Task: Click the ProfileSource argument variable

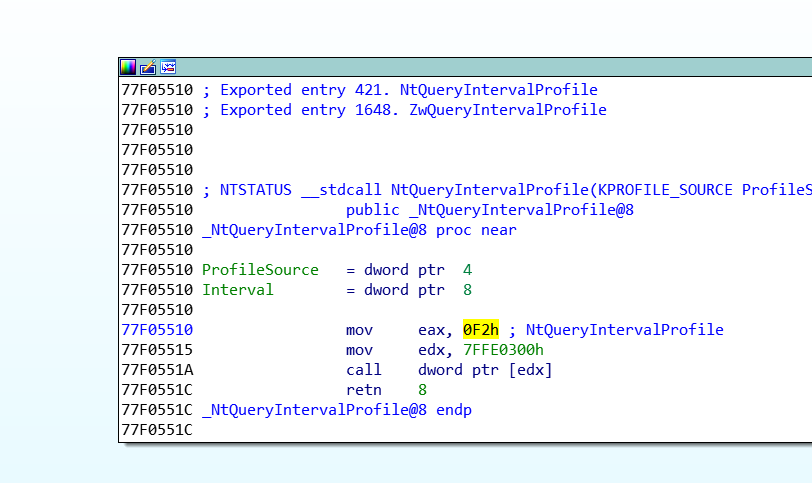Action: click(x=260, y=270)
